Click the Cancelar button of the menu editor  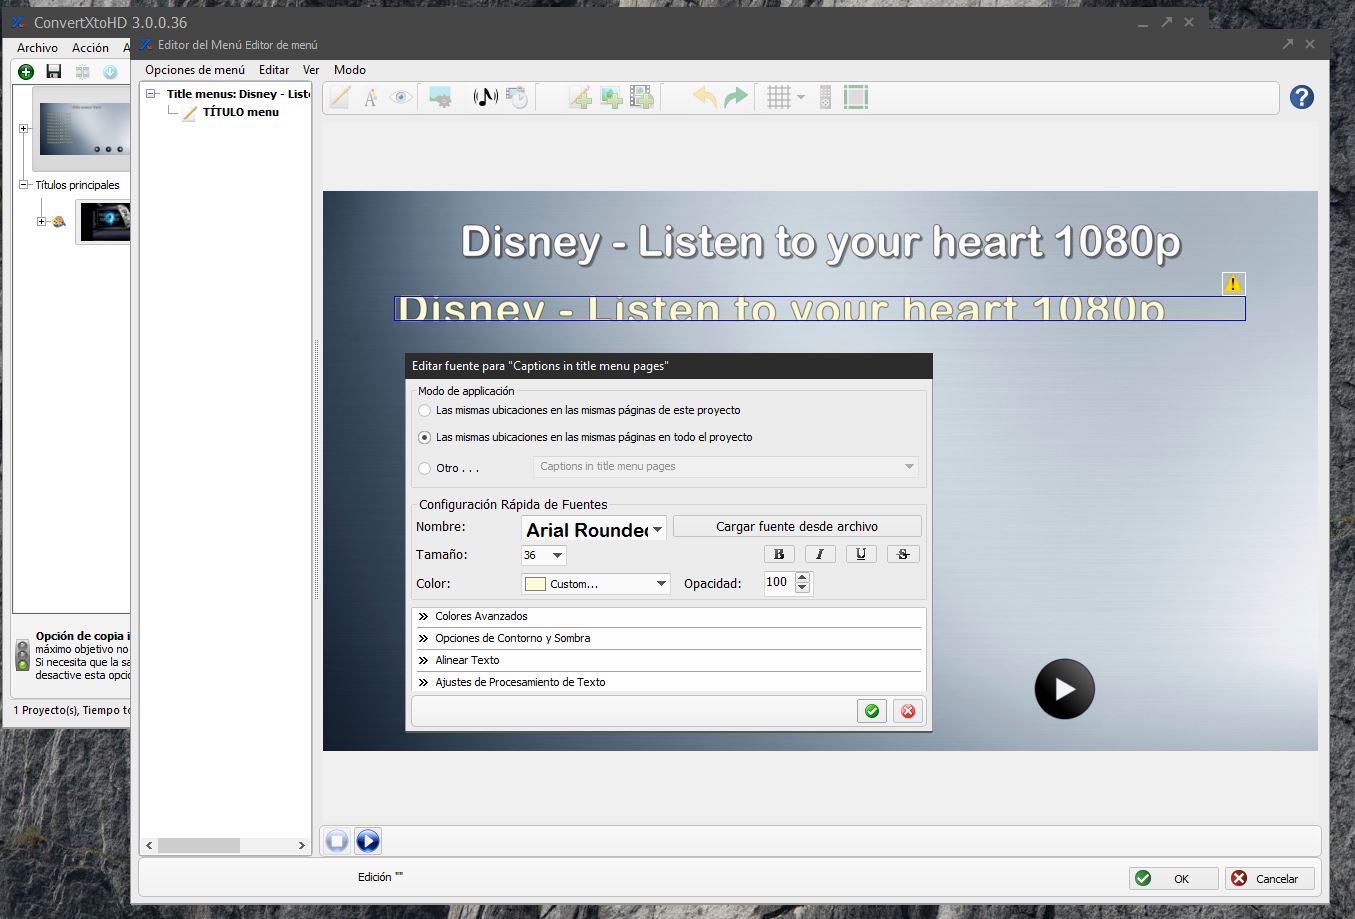coord(1270,879)
